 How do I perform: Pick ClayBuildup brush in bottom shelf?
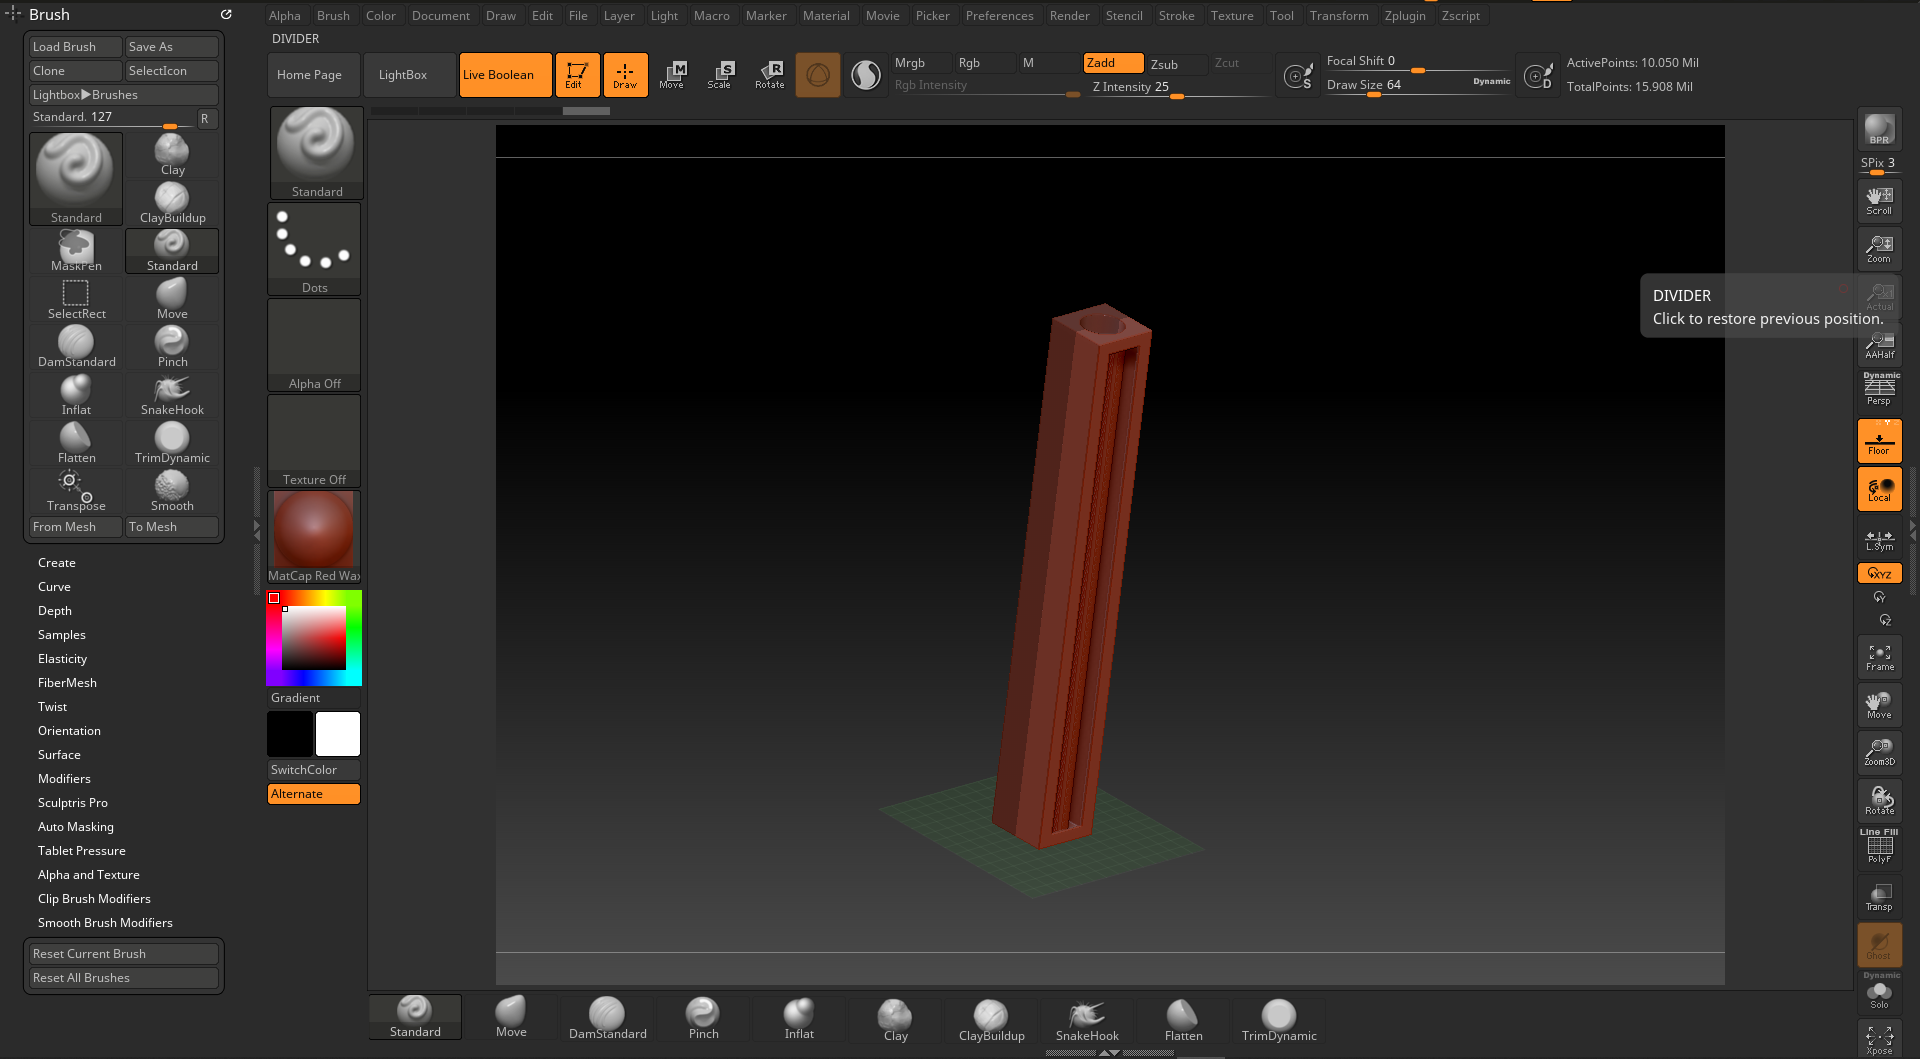[x=991, y=1020]
